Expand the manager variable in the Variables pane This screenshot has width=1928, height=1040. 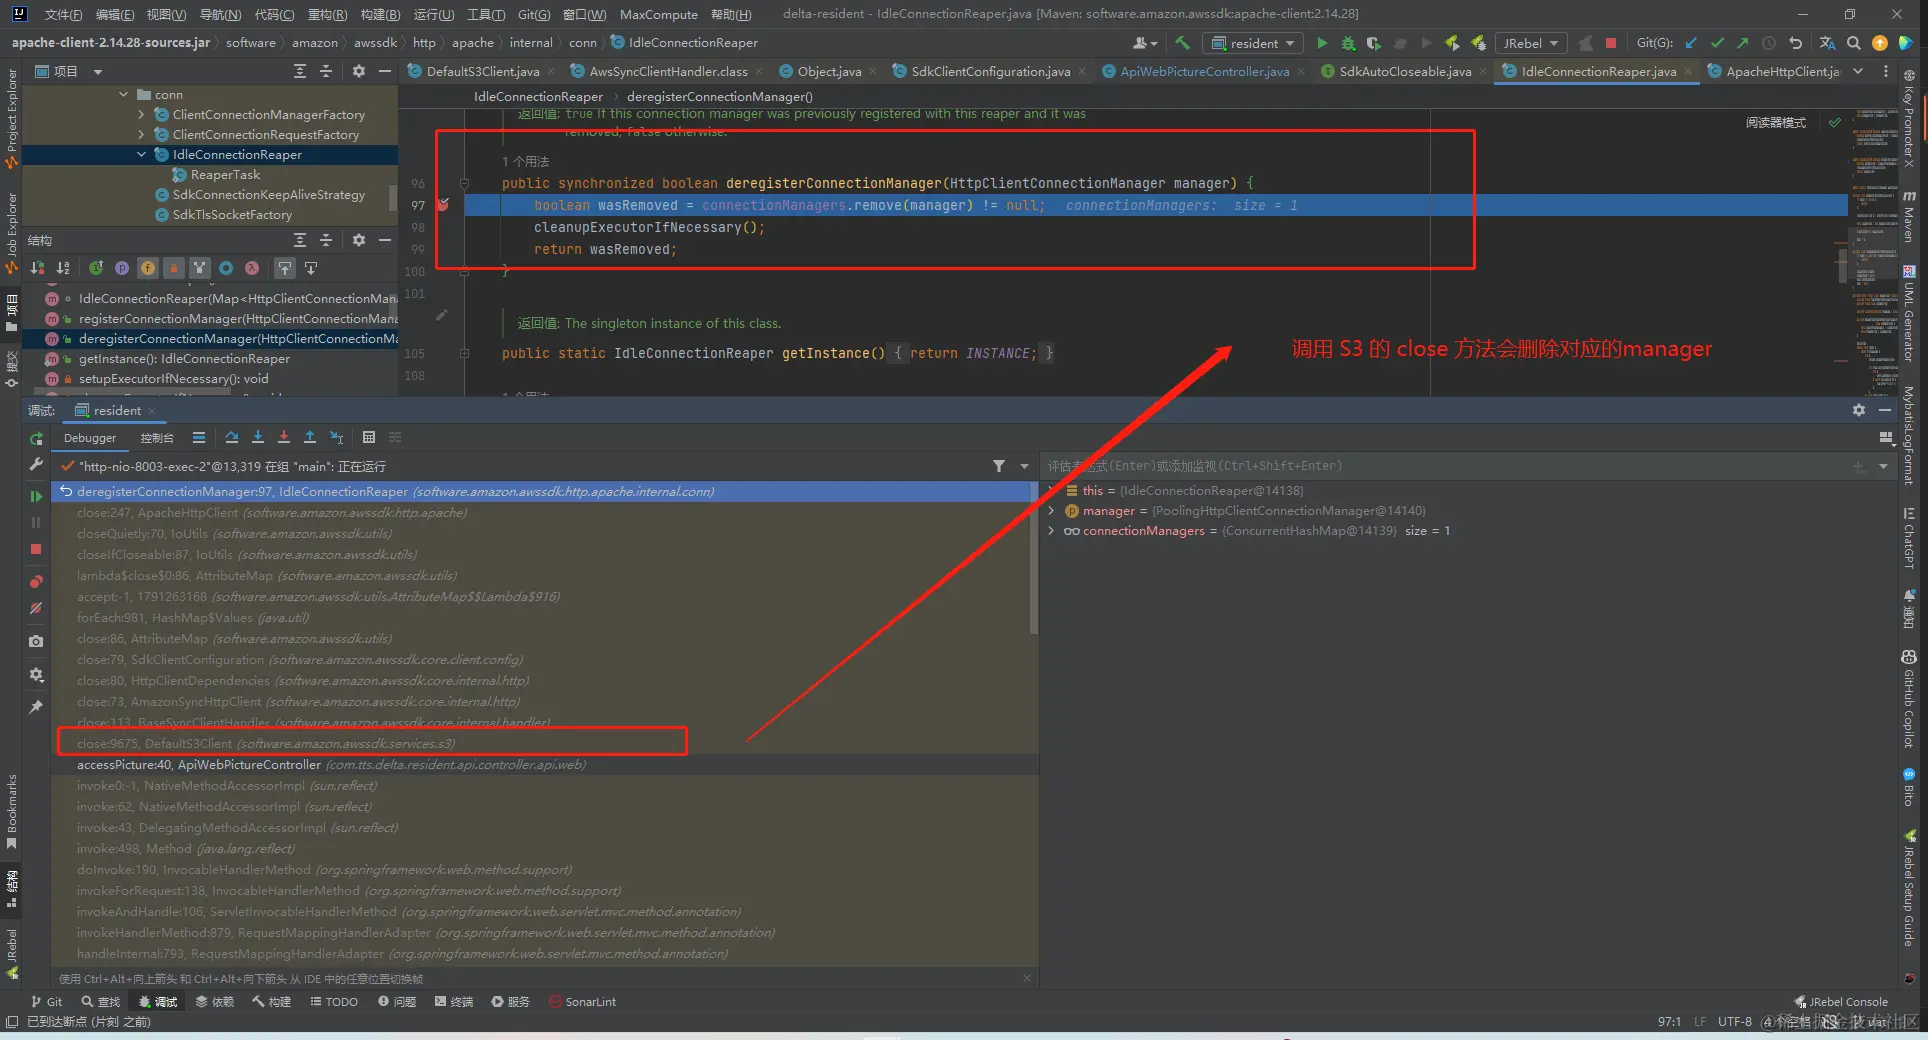1051,511
